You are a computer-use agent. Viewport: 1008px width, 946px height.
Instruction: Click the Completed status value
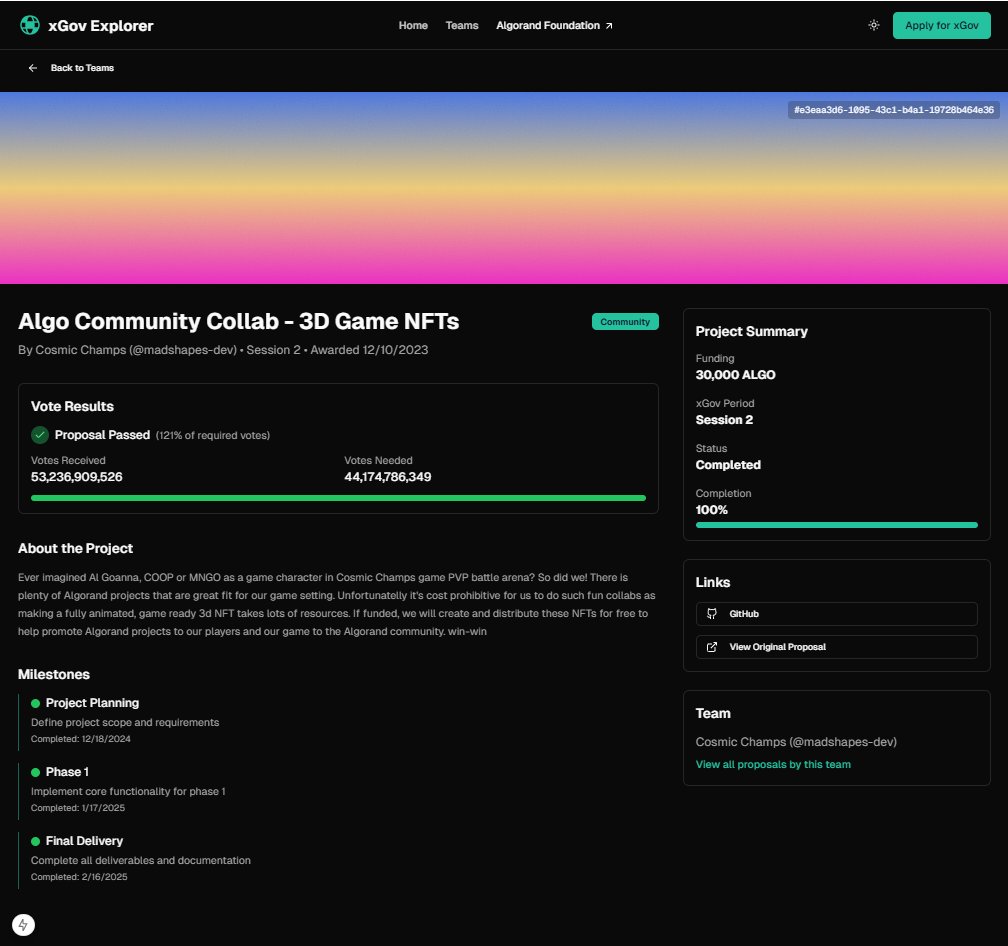coord(728,465)
